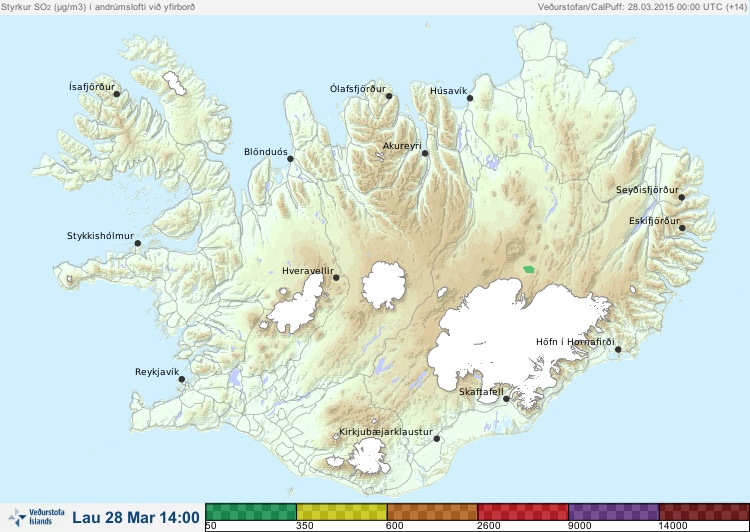Click the purple 9000 legend swatch
The height and width of the screenshot is (532, 750).
coord(614,512)
